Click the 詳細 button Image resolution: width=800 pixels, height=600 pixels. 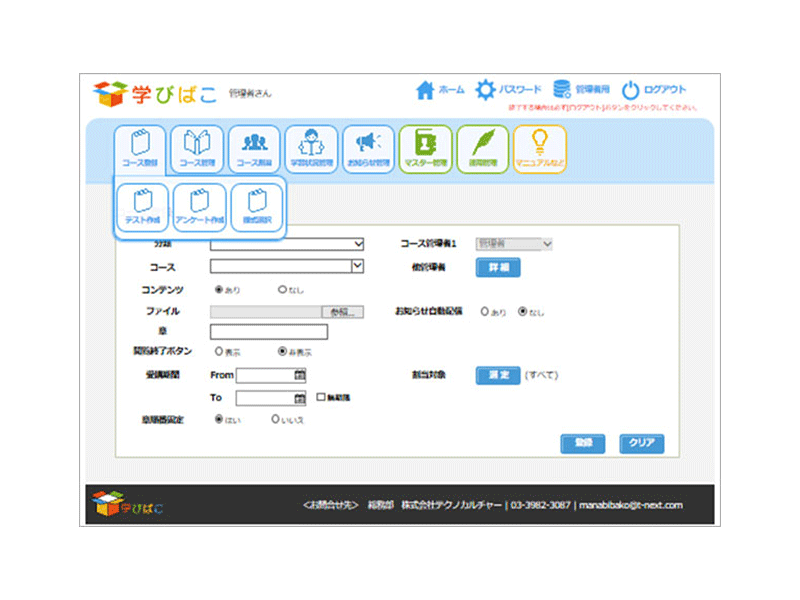[x=498, y=267]
